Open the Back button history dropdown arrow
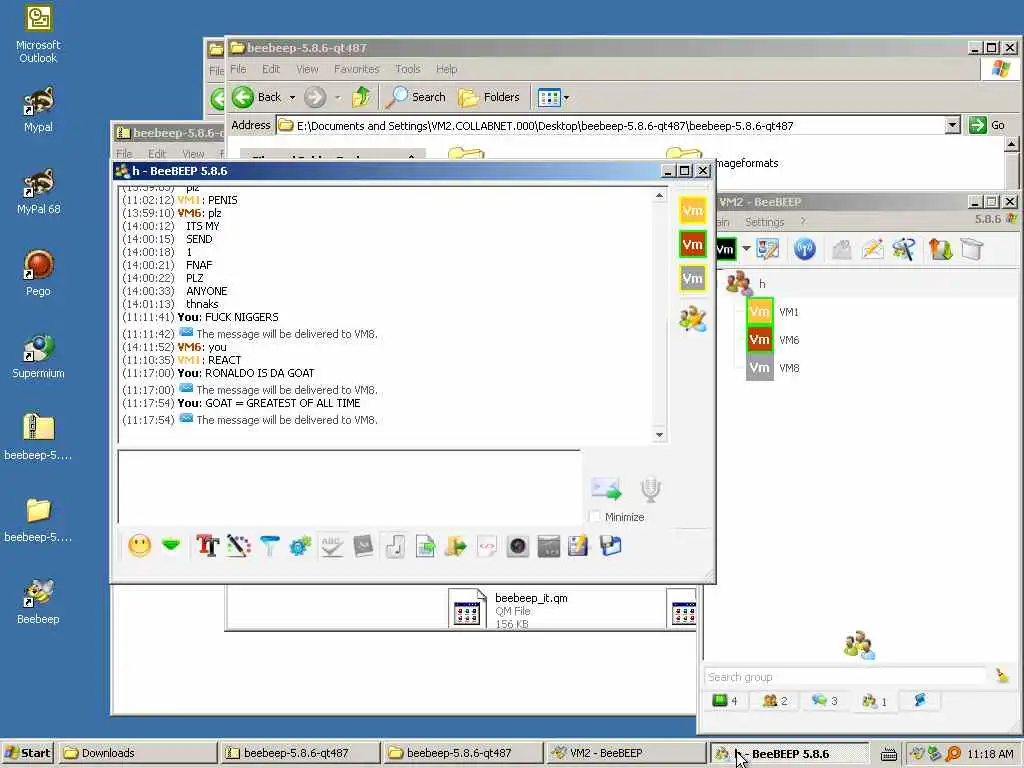The image size is (1024, 768). click(292, 98)
